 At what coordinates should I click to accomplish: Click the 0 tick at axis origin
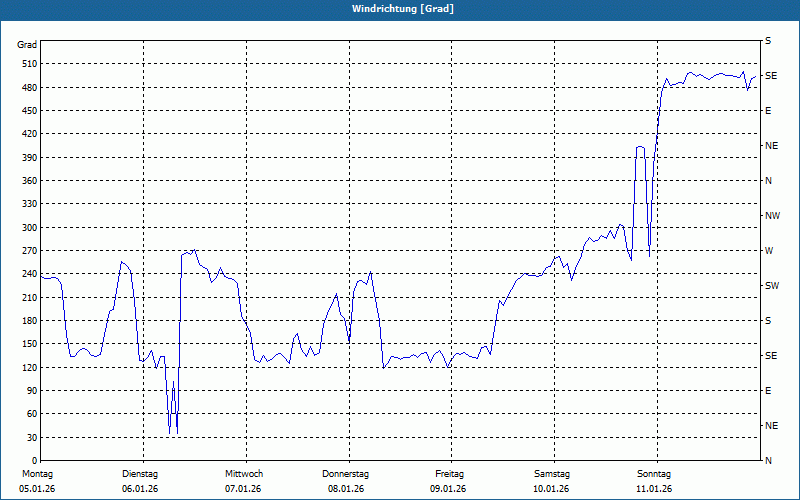[34, 461]
